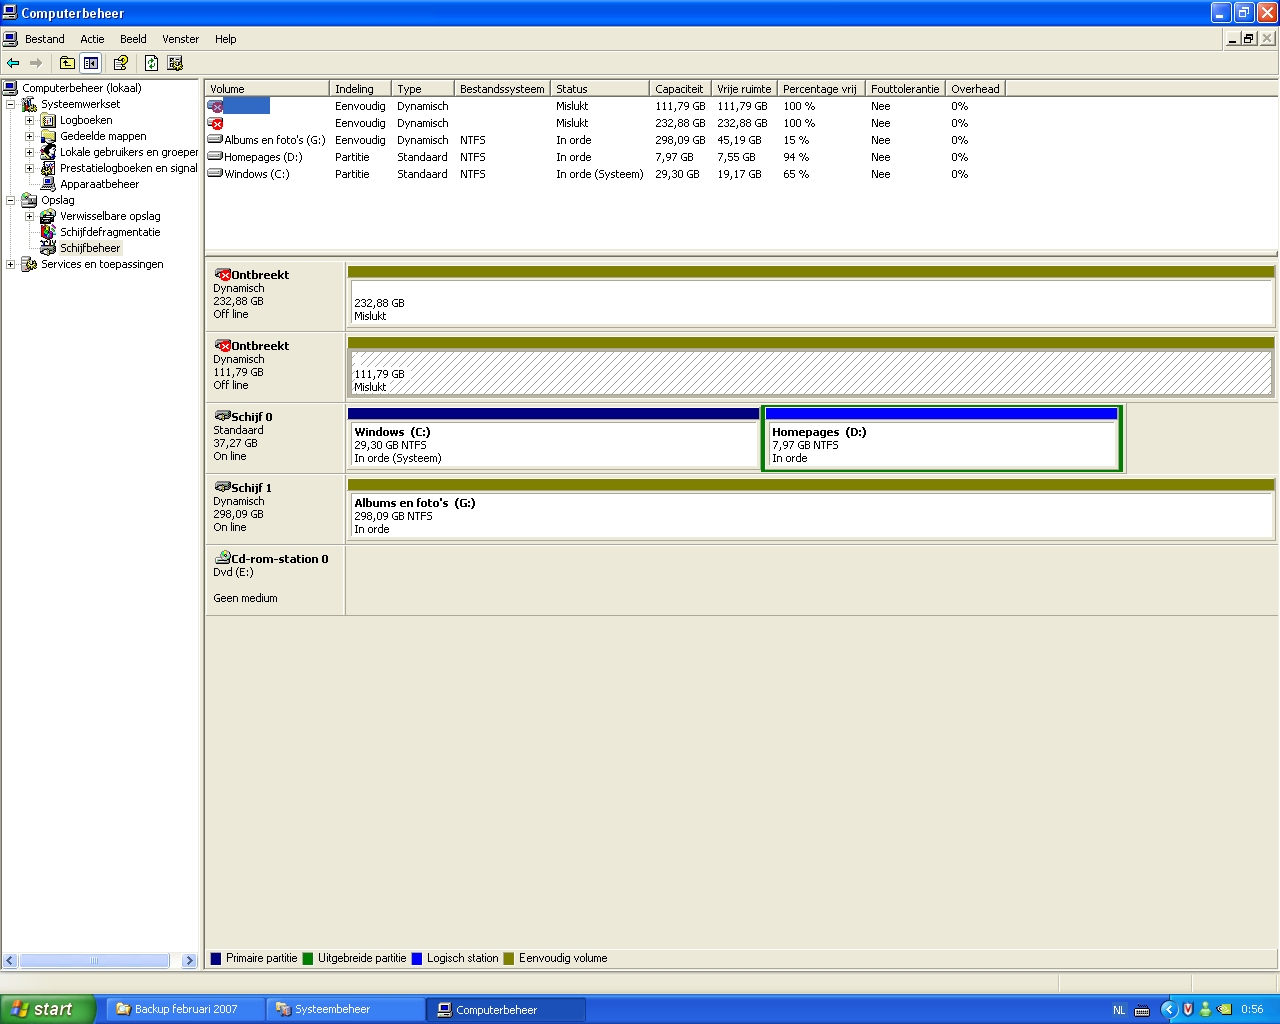The width and height of the screenshot is (1280, 1024).
Task: Click the Schijfdefragmentatie icon
Action: point(48,232)
